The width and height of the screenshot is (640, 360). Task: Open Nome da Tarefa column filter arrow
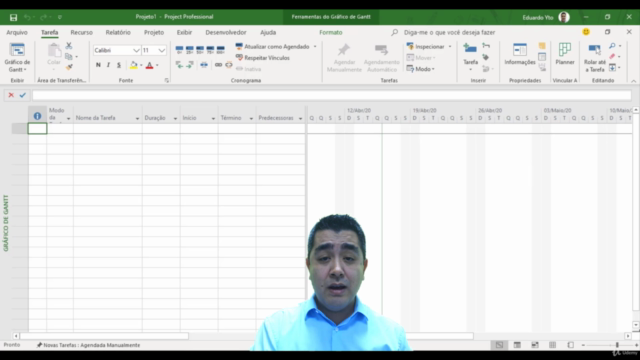137,118
